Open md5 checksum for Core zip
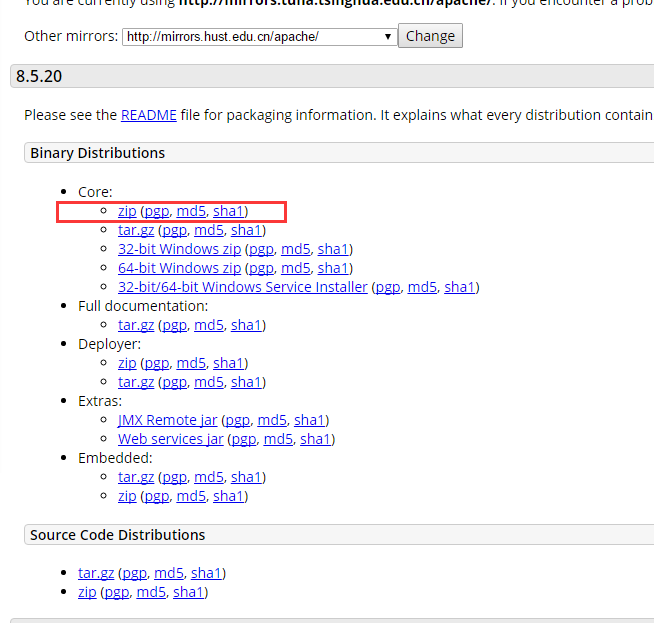The width and height of the screenshot is (655, 624). pos(191,211)
